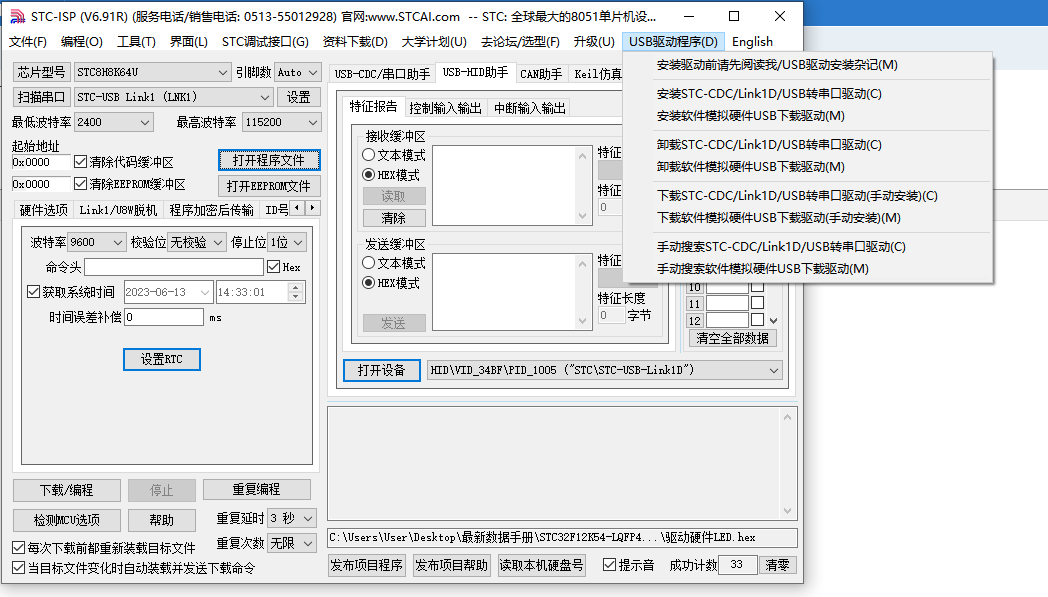Select 文本模式 in 发送缓冲区
The image size is (1048, 597).
click(x=368, y=263)
